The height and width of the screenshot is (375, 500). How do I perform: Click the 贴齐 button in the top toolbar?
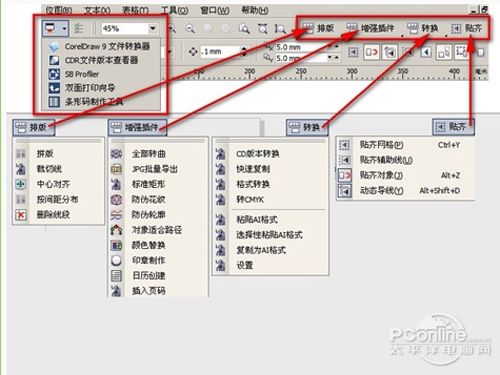pyautogui.click(x=467, y=29)
